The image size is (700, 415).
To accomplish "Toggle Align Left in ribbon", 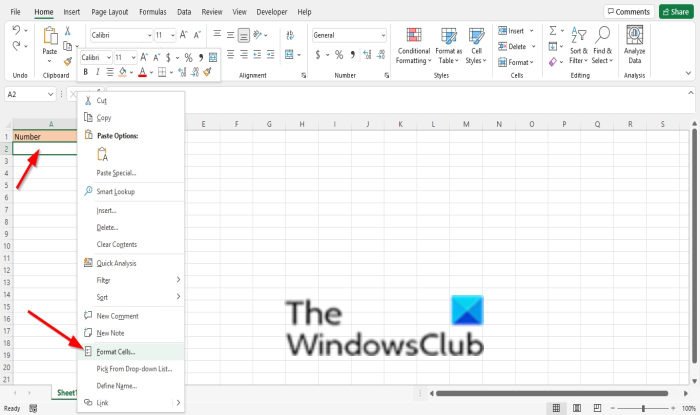I will (230, 55).
